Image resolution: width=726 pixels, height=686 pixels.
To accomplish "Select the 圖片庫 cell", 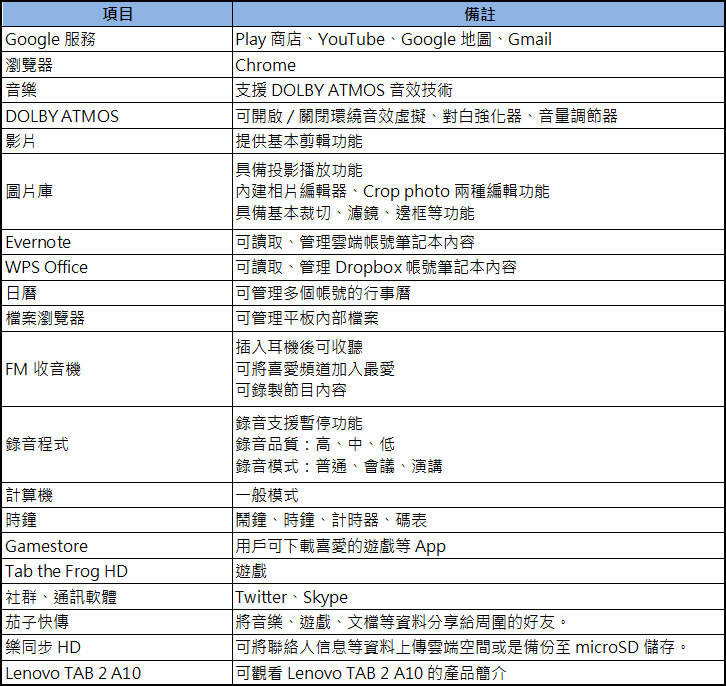I will [117, 192].
